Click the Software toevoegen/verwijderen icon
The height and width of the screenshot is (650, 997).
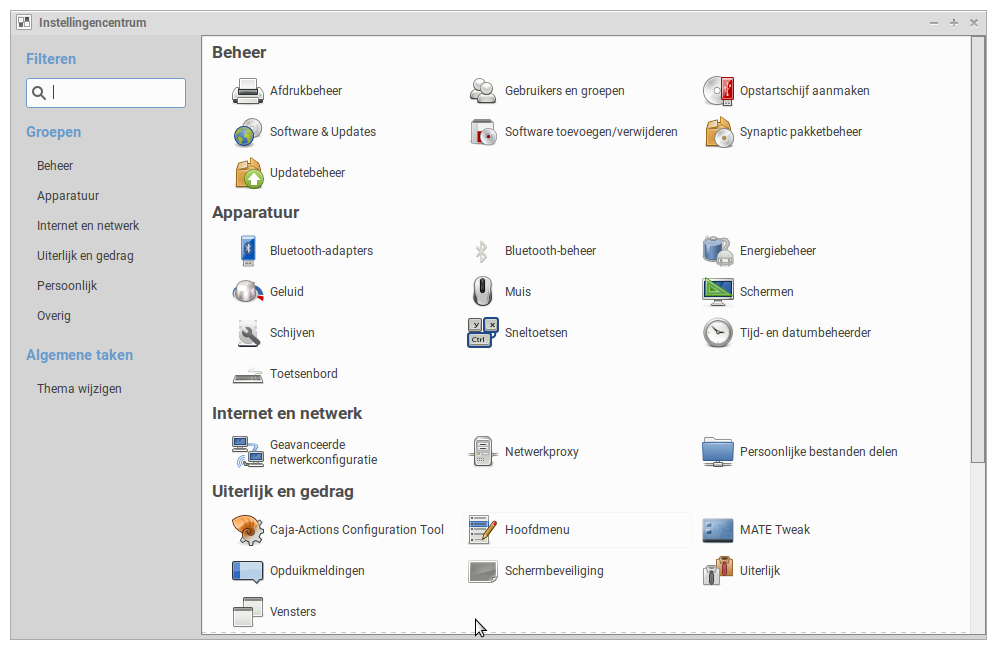483,132
